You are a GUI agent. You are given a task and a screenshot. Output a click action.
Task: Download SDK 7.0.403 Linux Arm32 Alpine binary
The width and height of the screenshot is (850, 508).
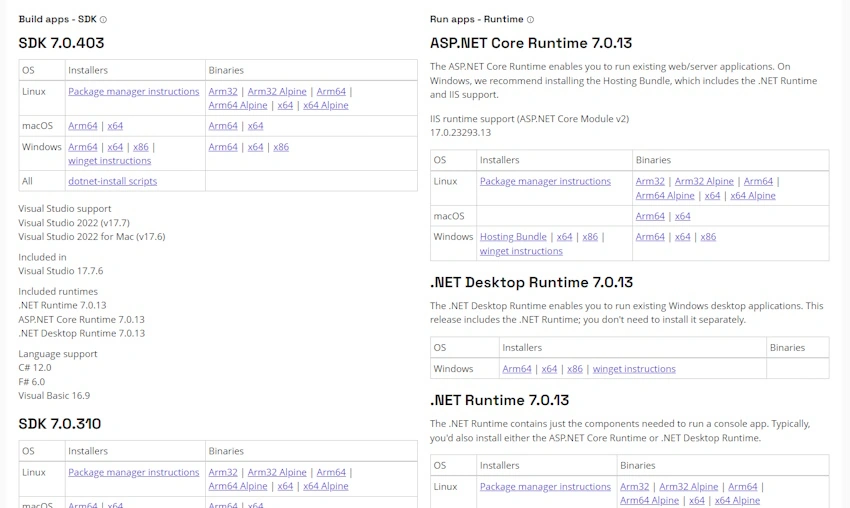click(277, 92)
